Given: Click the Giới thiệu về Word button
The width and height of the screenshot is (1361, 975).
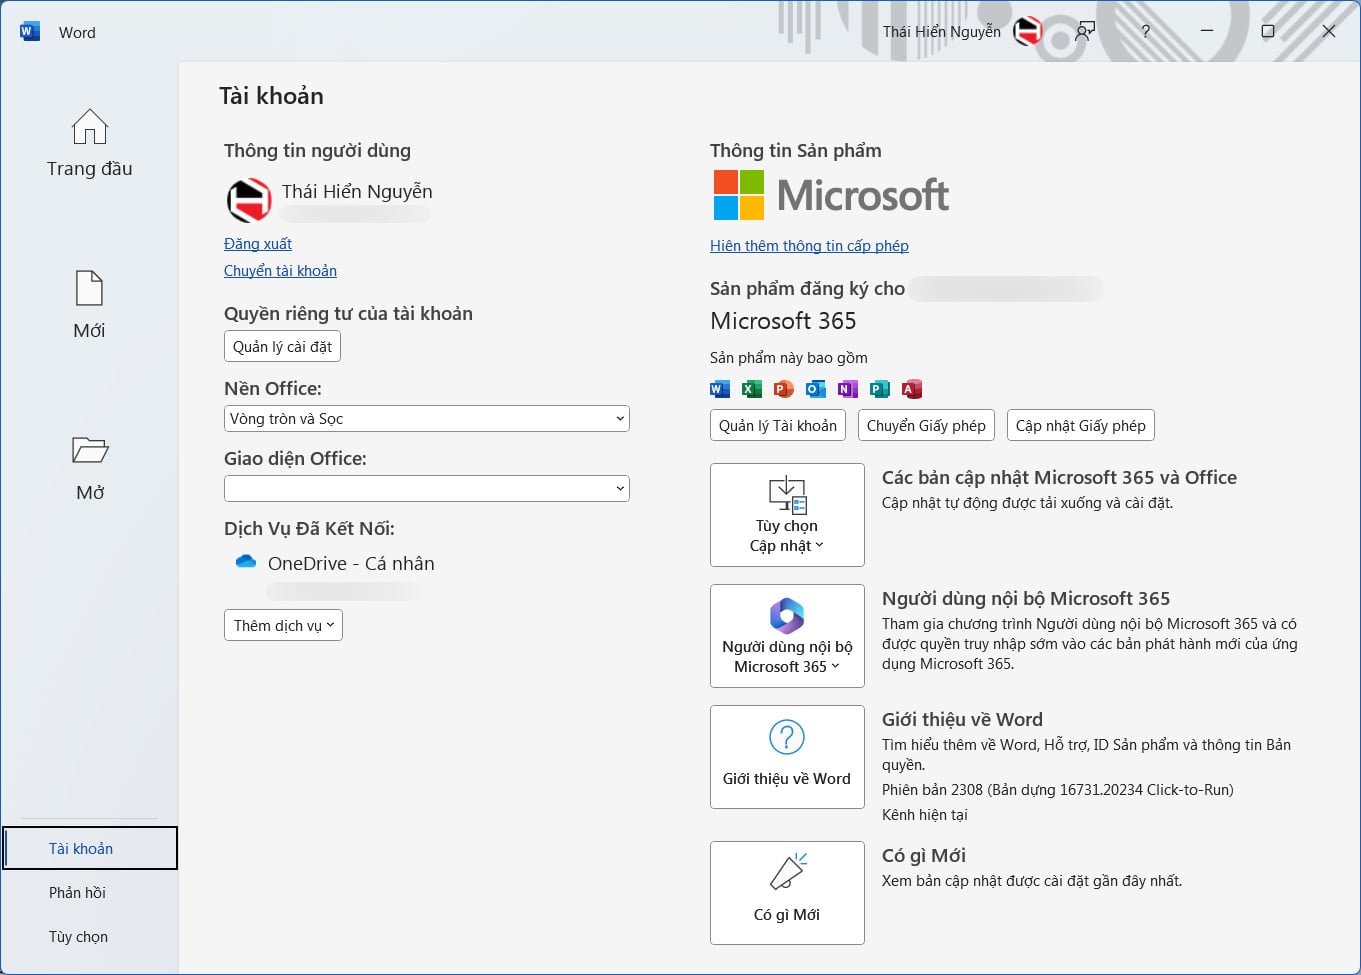Looking at the screenshot, I should click(787, 757).
